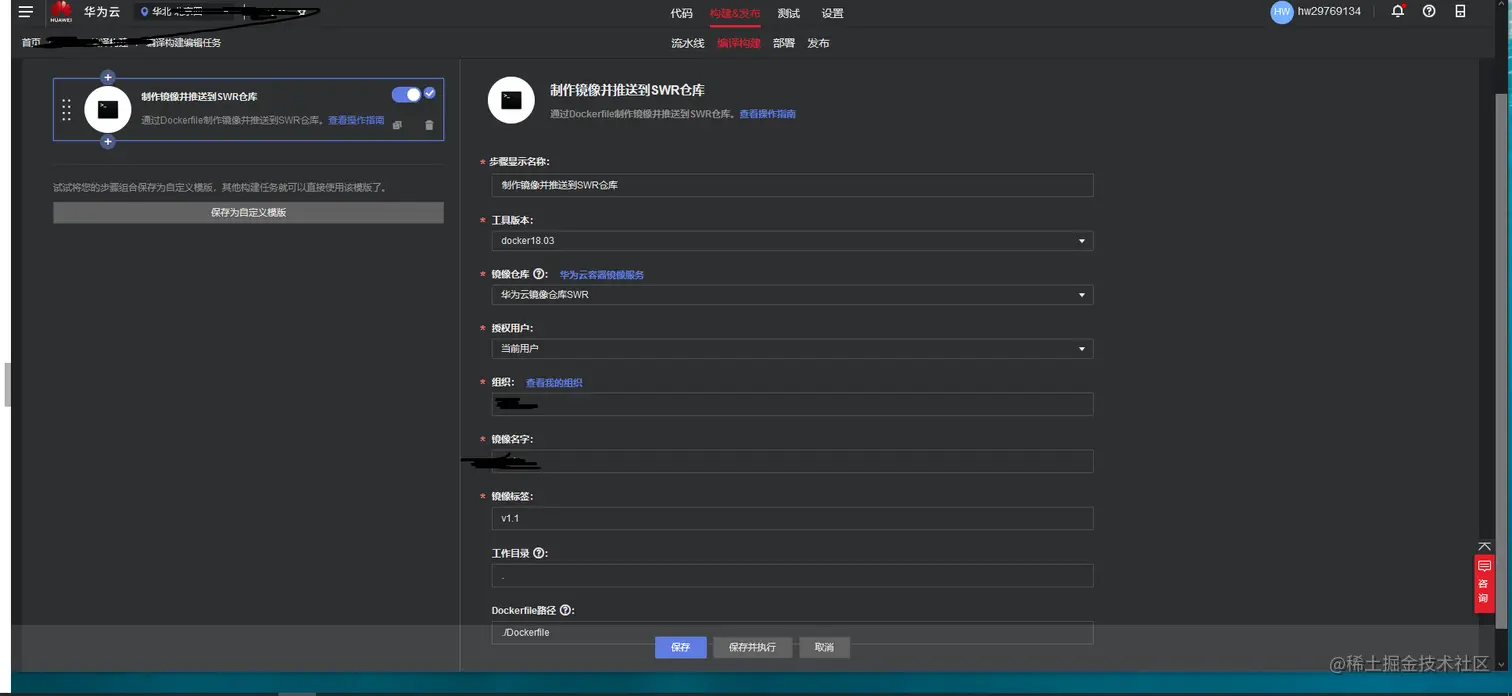Screen dimensions: 1512x696
Task: Click the 步骤显示名称 input field
Action: coord(792,185)
